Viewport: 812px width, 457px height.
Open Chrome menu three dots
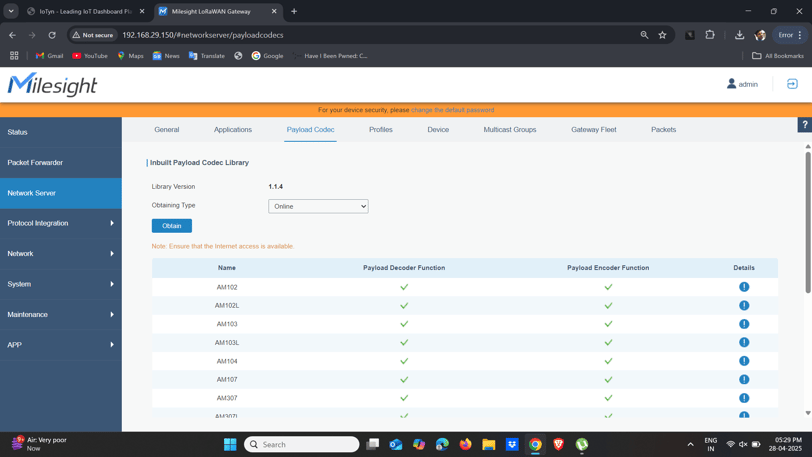800,35
